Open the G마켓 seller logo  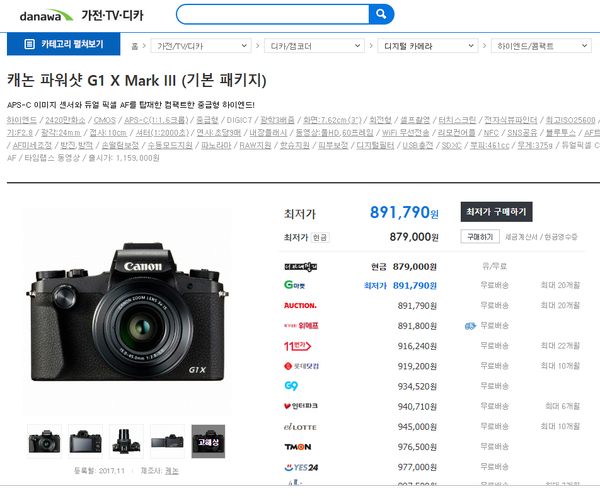294,285
